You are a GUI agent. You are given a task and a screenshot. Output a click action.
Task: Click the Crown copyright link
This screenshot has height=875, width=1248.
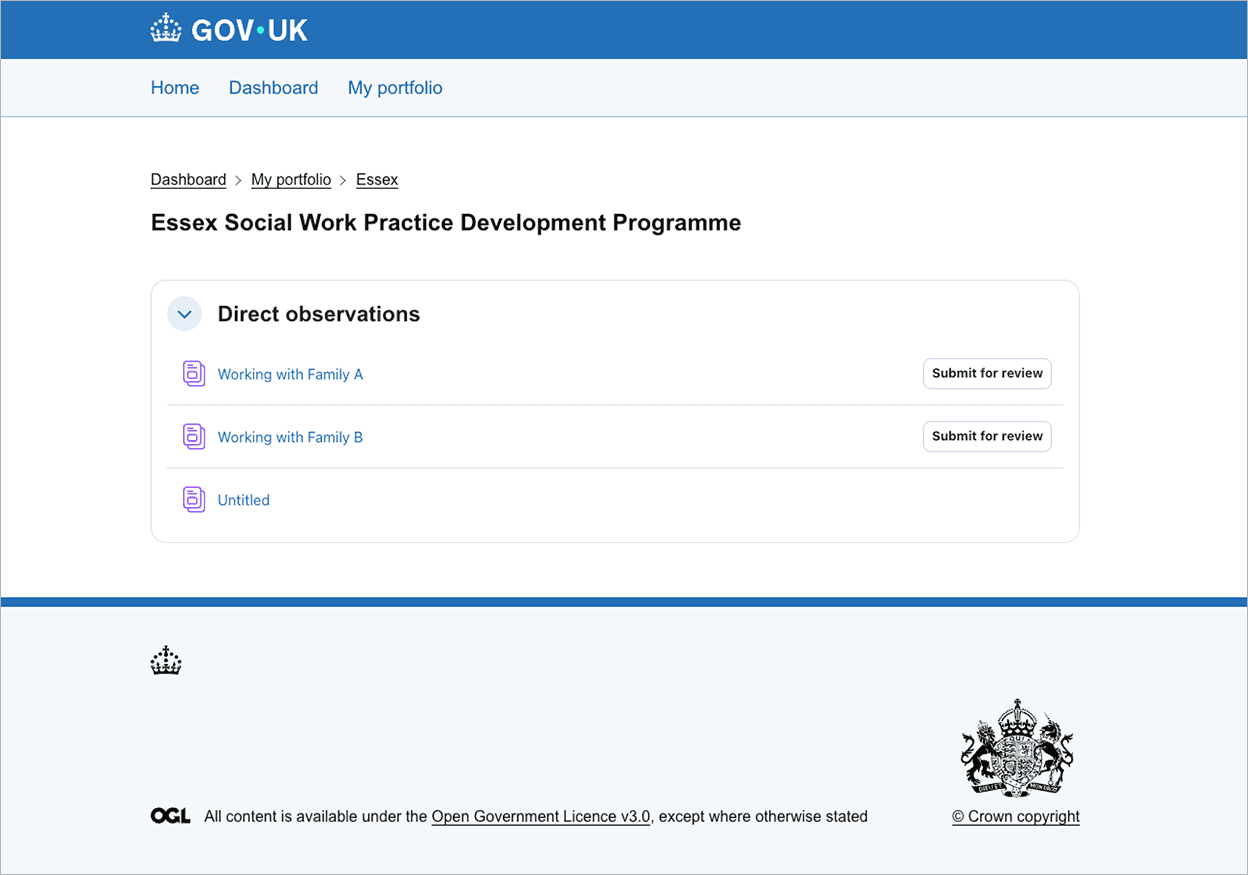(x=1016, y=816)
